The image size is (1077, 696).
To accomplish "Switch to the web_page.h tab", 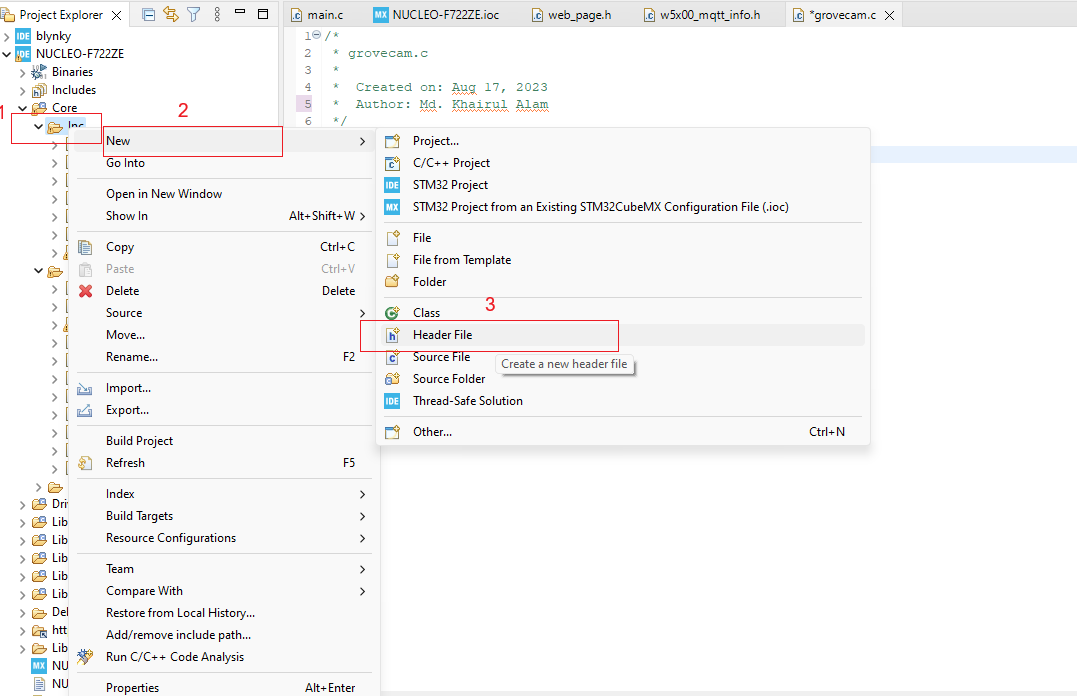I will tap(571, 14).
